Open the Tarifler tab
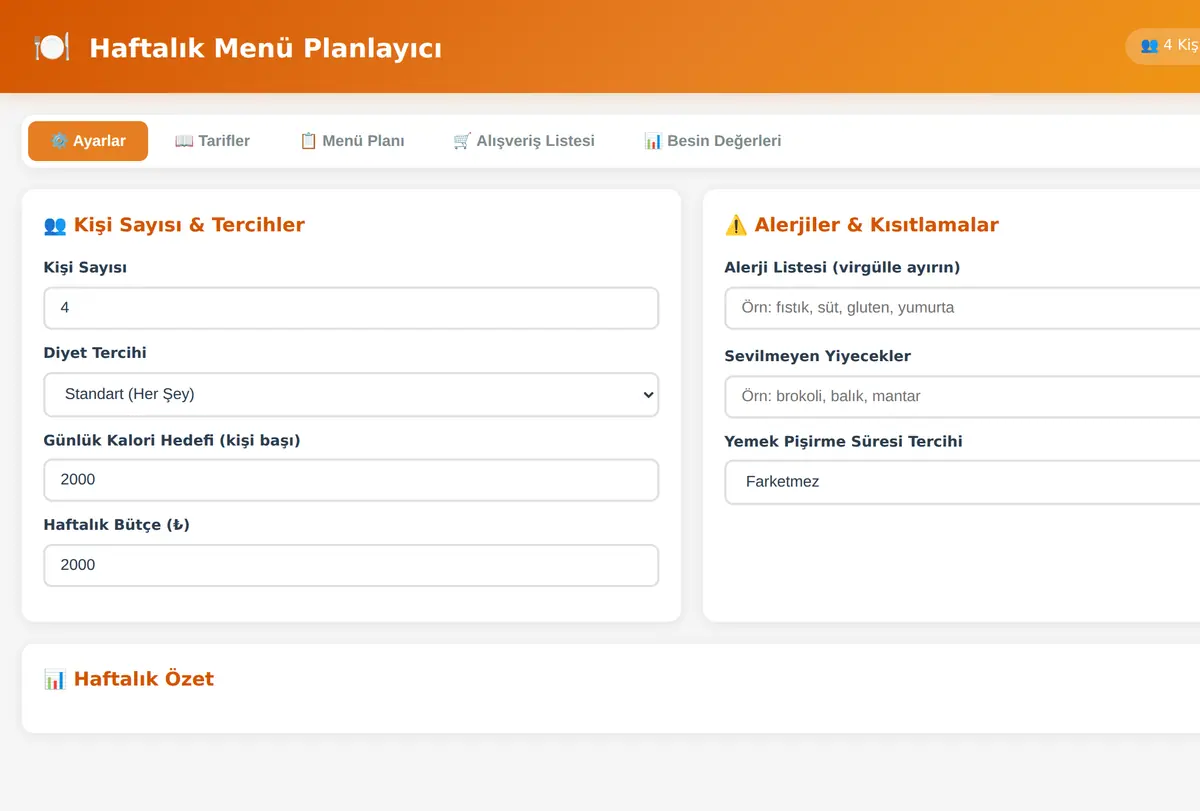The image size is (1200, 811). click(212, 141)
